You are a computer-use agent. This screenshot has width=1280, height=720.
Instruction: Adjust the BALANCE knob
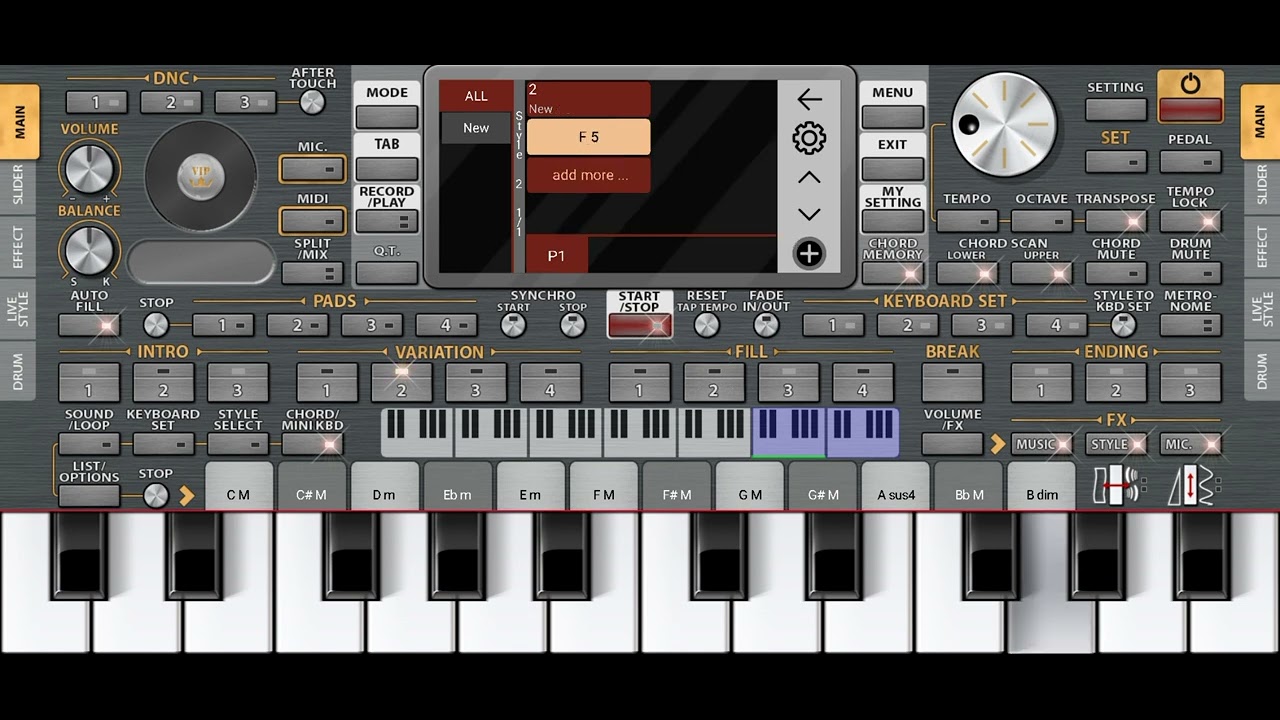tap(89, 249)
